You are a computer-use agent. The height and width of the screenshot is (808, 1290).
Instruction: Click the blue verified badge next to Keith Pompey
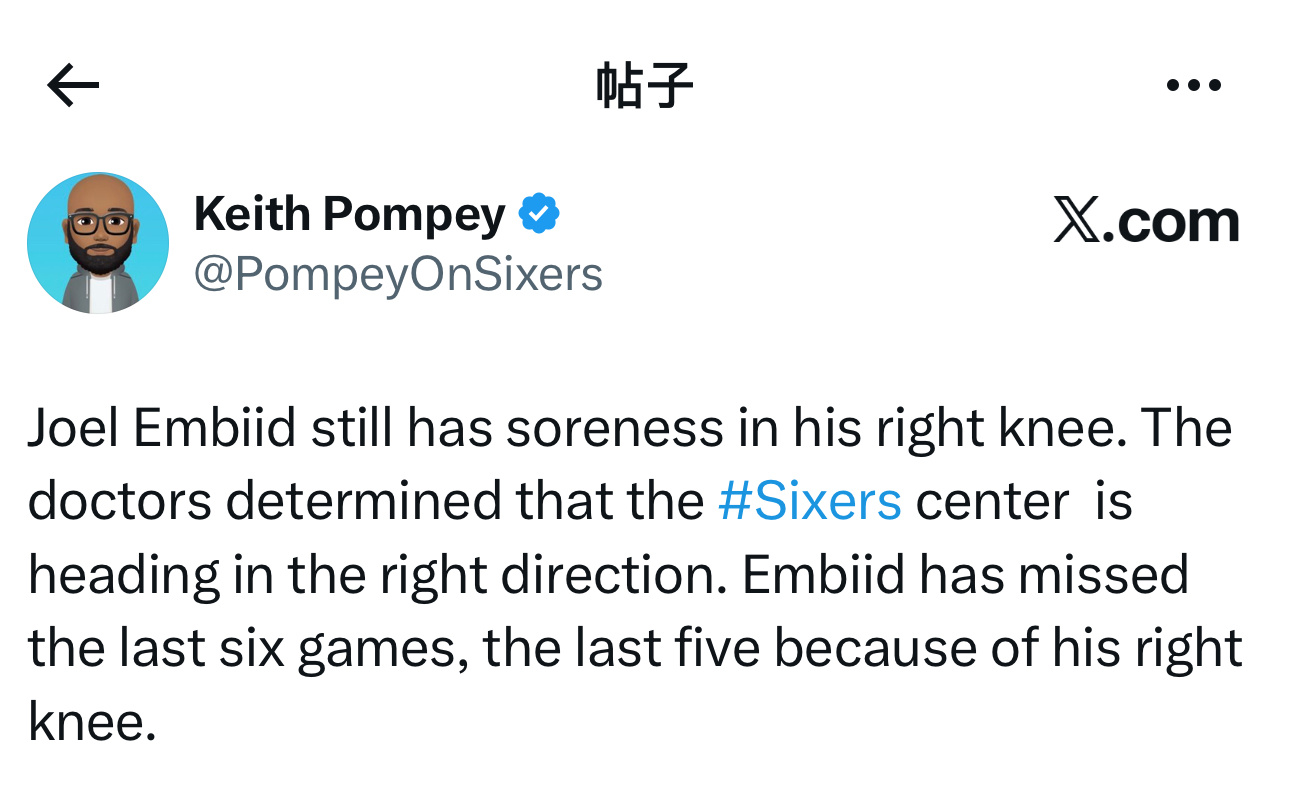pyautogui.click(x=539, y=211)
